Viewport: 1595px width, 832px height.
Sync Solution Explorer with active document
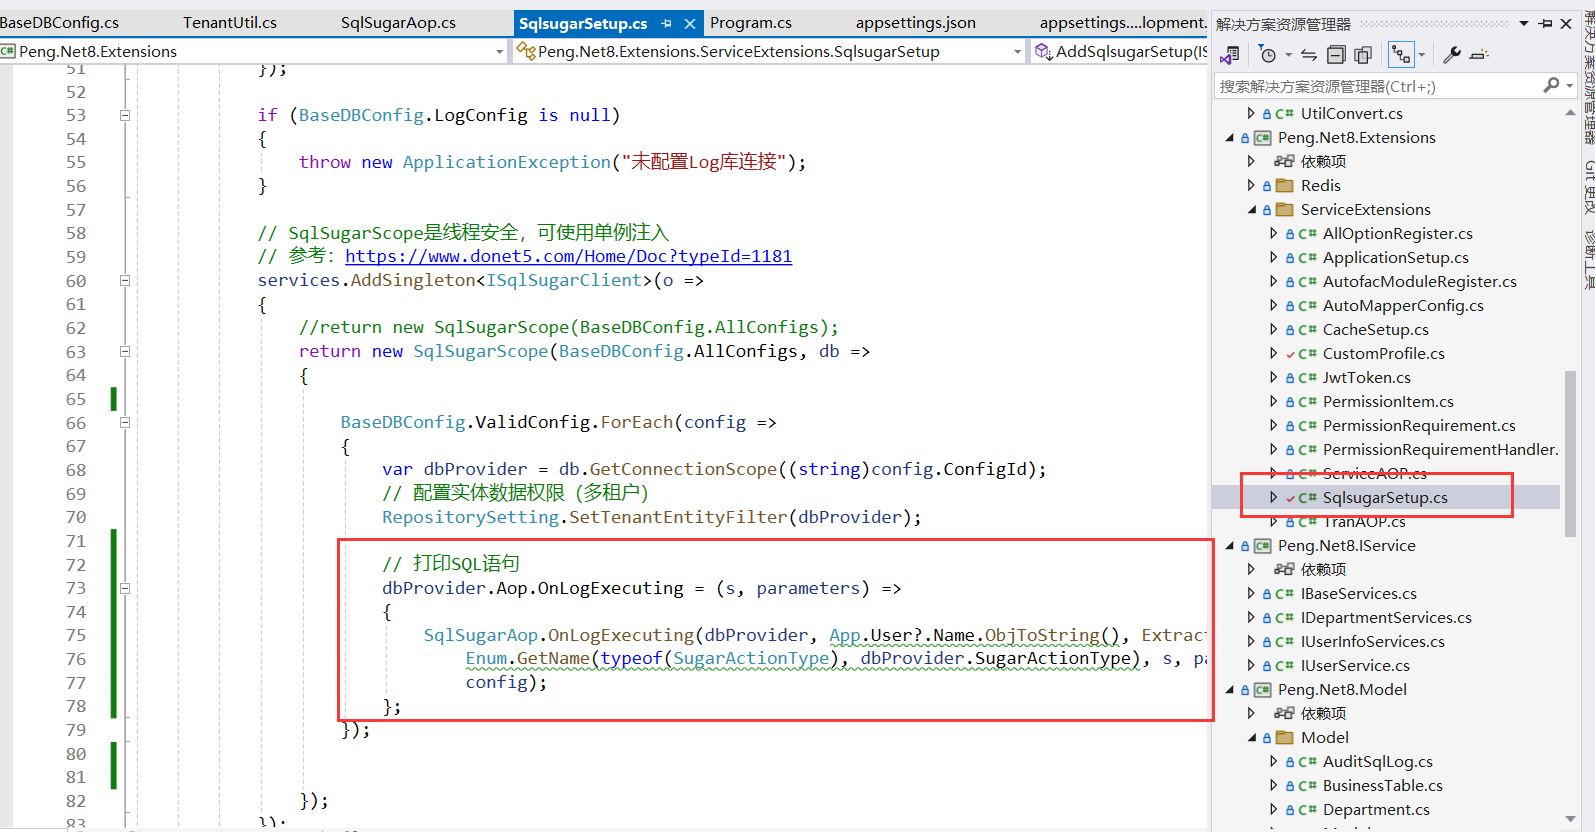tap(1309, 55)
